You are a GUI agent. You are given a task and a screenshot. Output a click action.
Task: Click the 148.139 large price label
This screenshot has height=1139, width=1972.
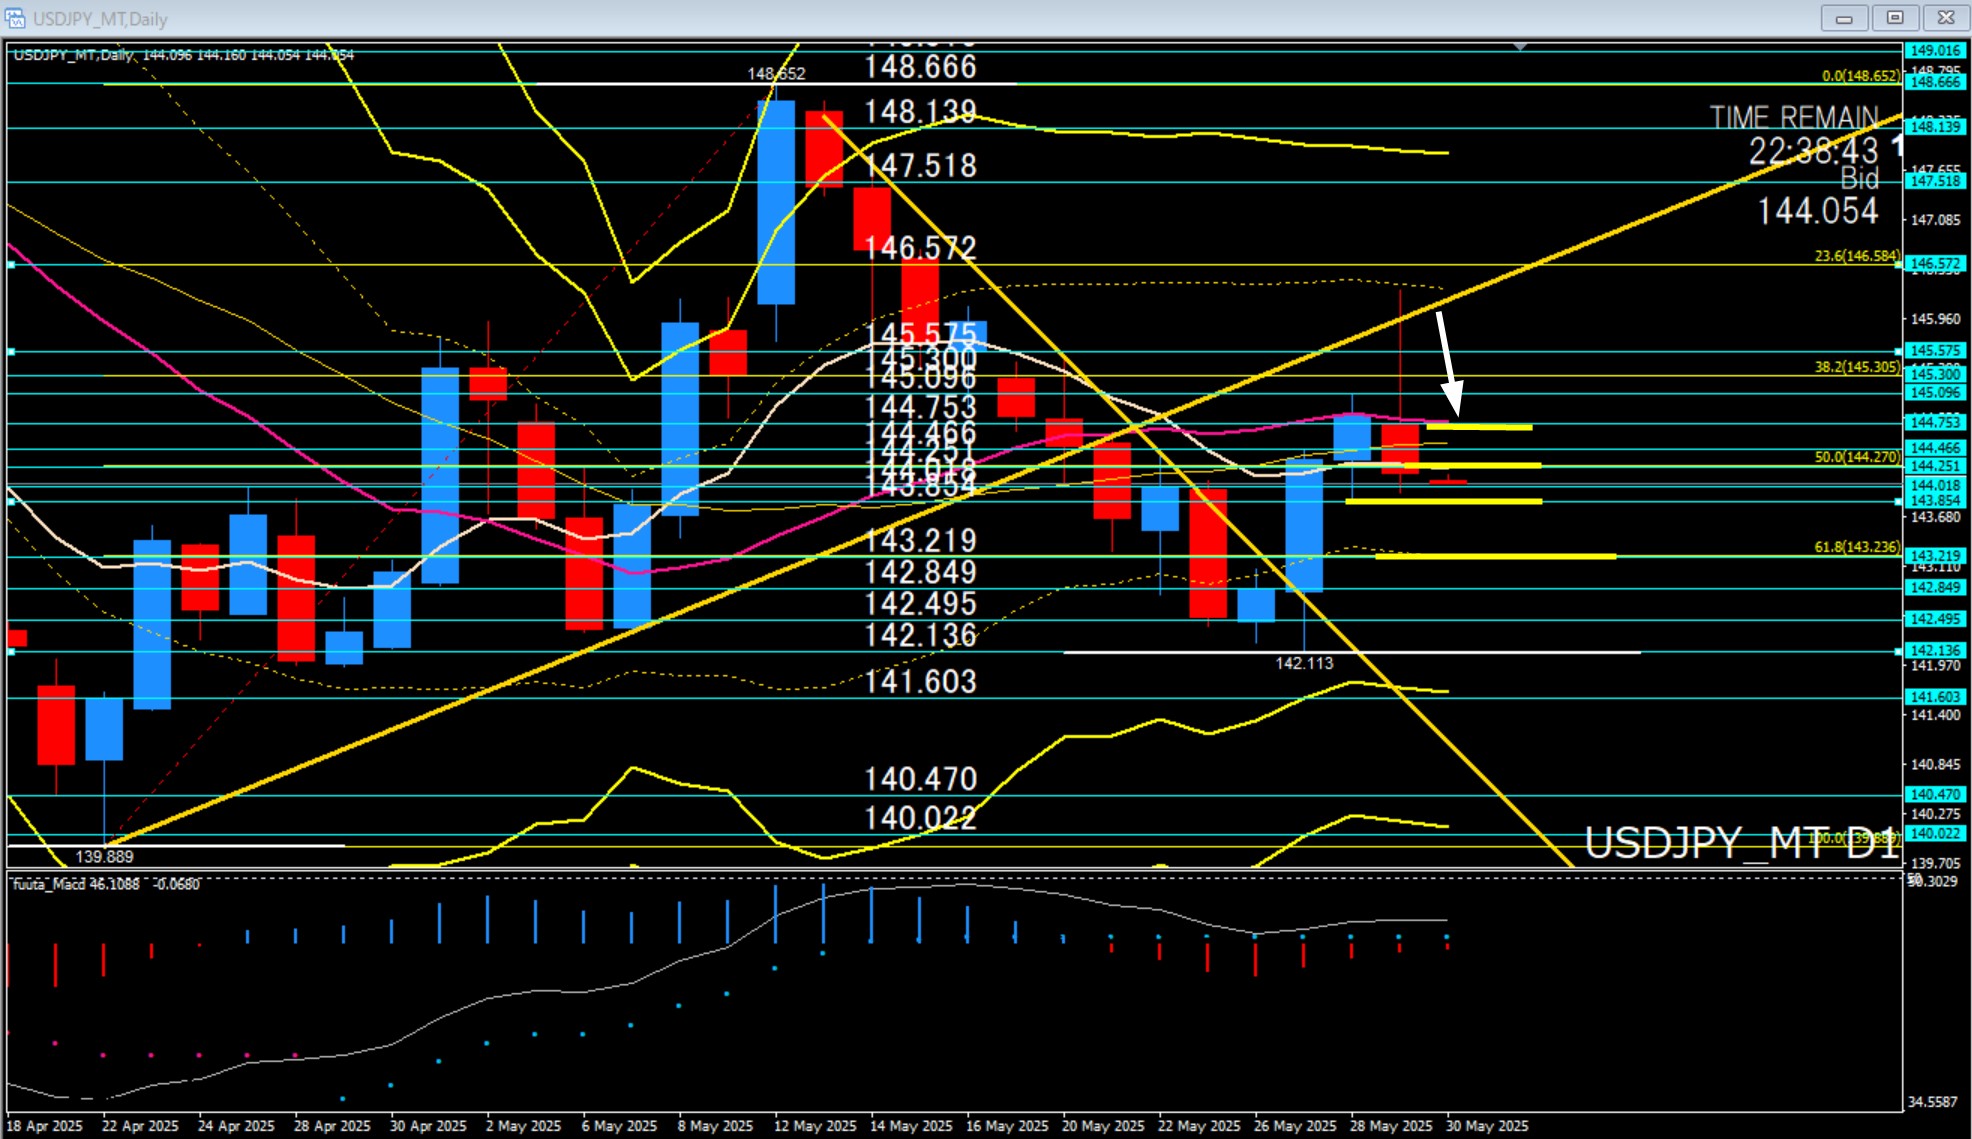(x=920, y=111)
